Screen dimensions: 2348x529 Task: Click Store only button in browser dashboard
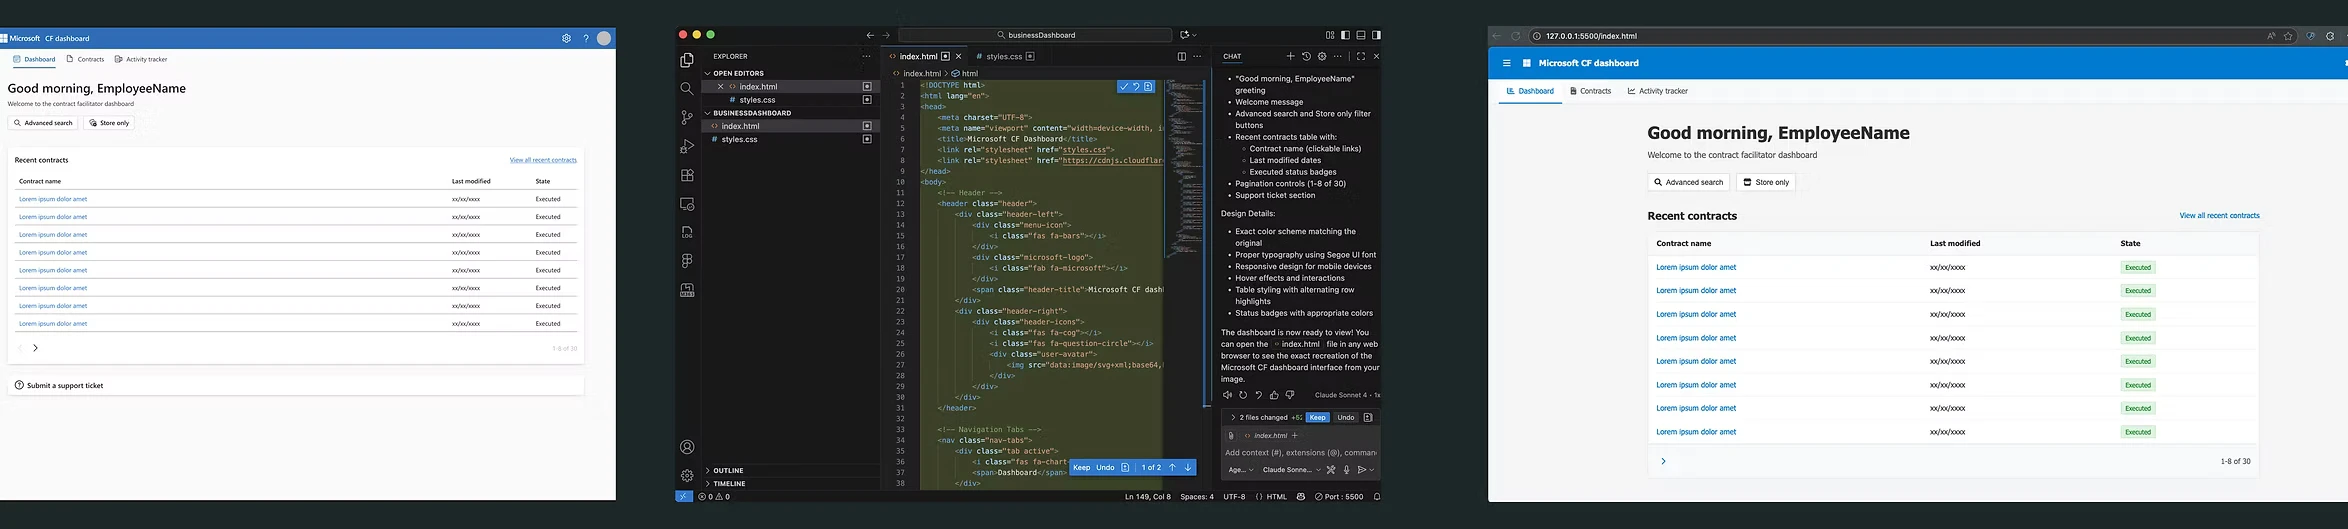[x=1766, y=182]
